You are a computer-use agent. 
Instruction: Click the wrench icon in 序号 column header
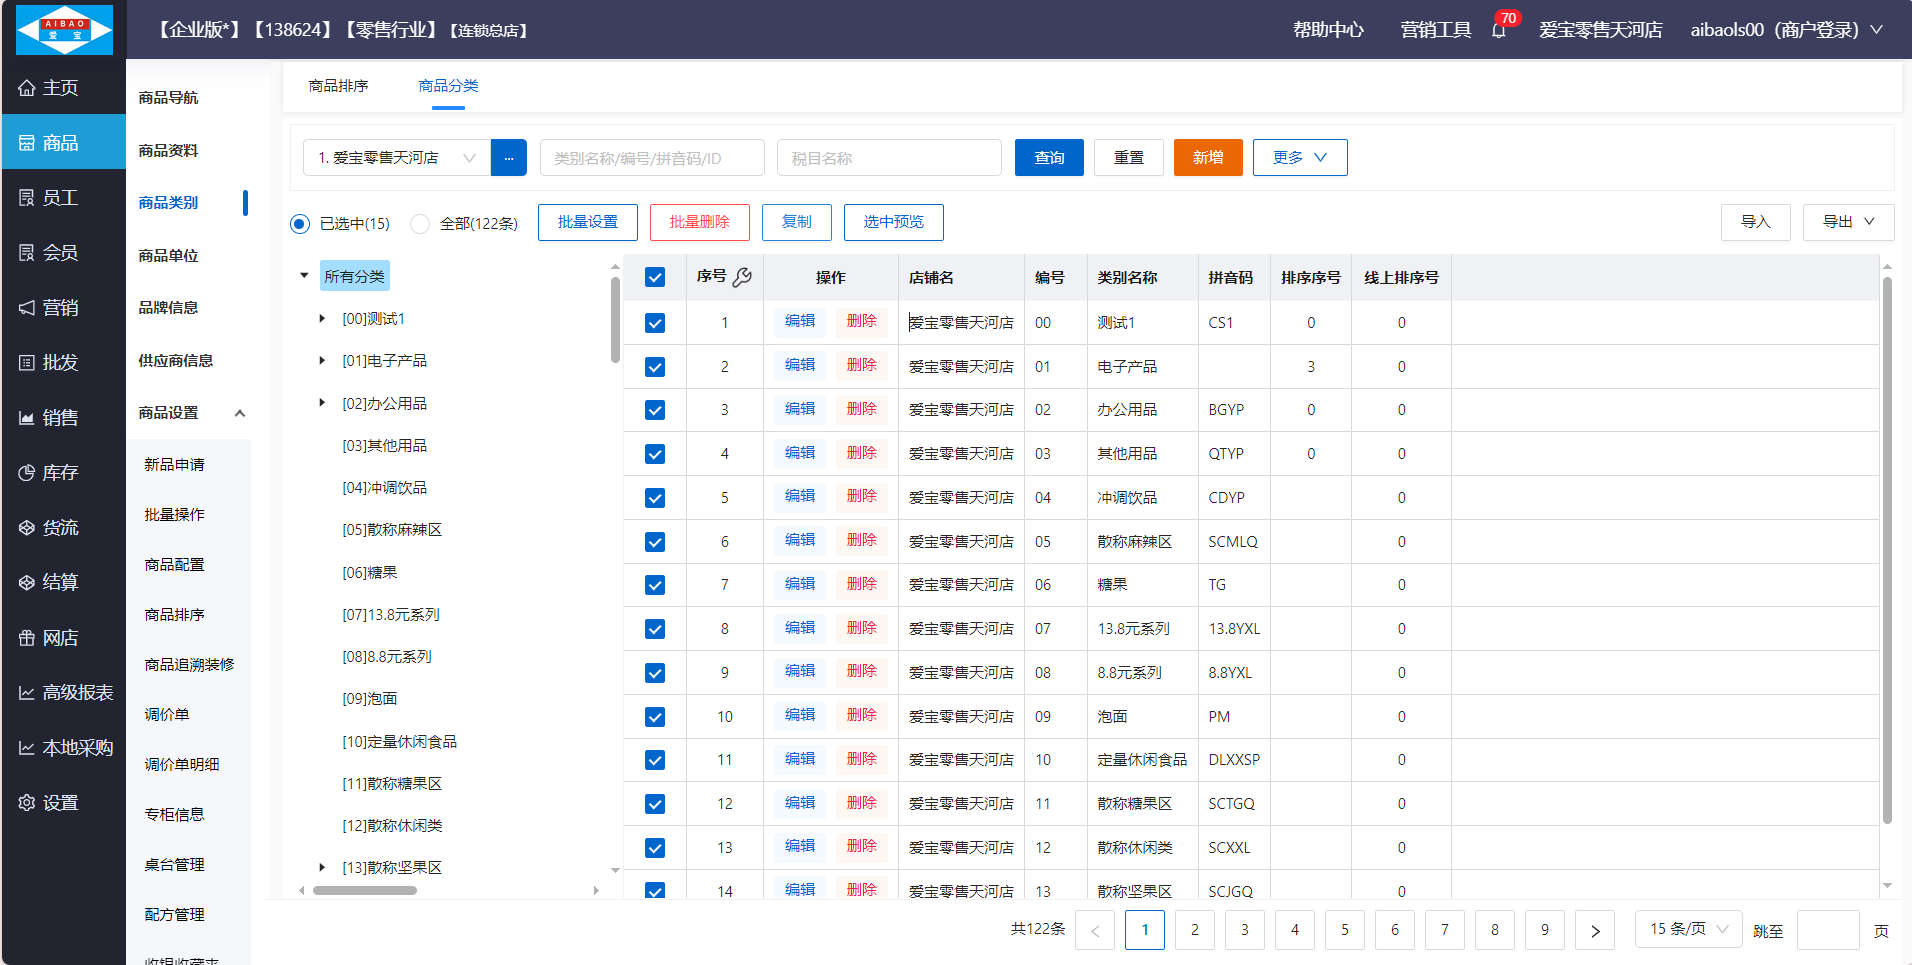point(742,277)
